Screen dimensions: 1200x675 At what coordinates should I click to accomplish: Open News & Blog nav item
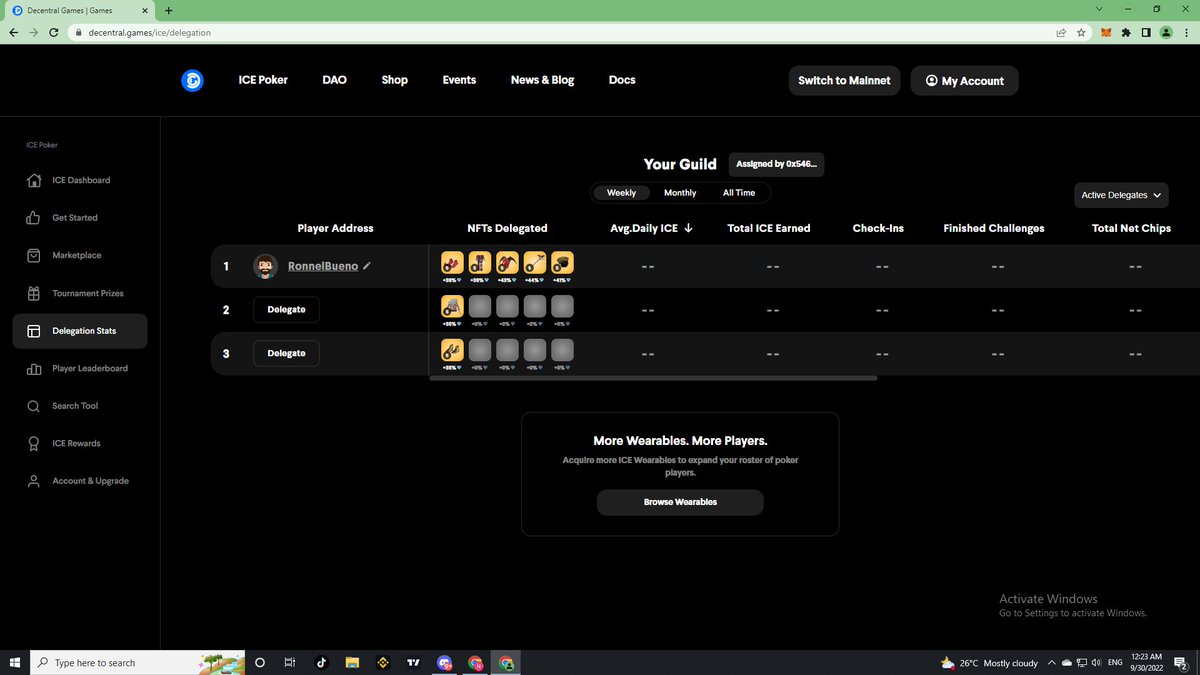(542, 80)
